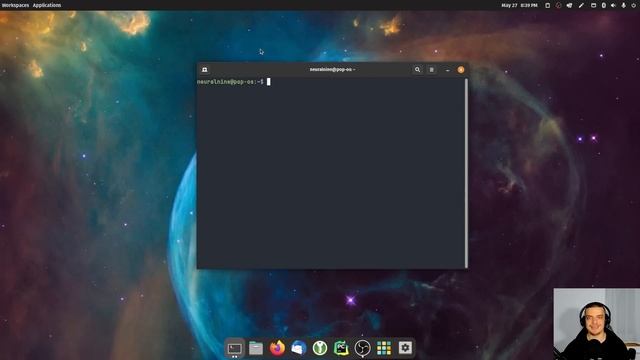Open OBS Studio from the dock
This screenshot has width=640, height=360.
[362, 348]
